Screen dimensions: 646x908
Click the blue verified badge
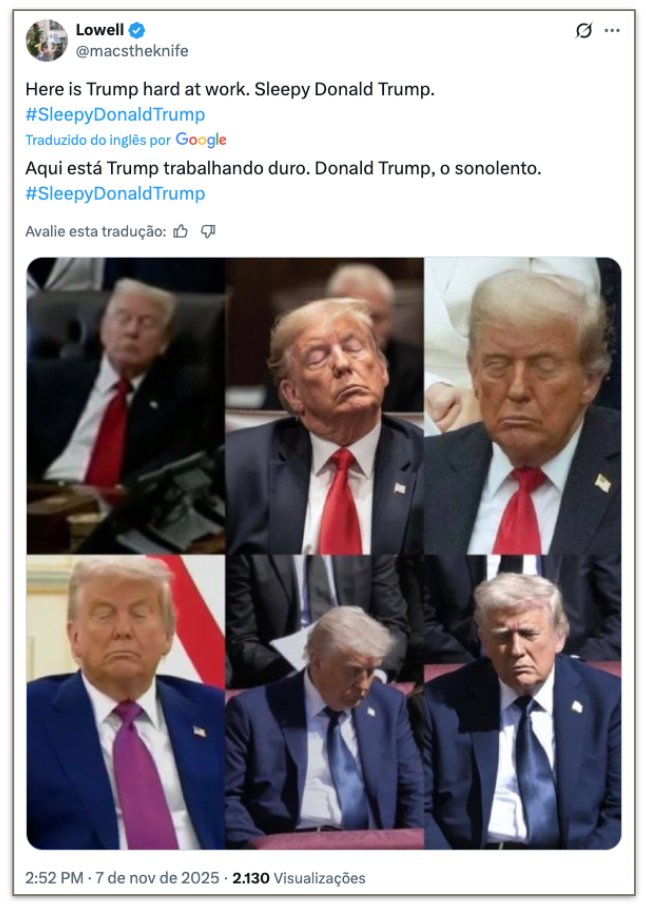point(137,30)
